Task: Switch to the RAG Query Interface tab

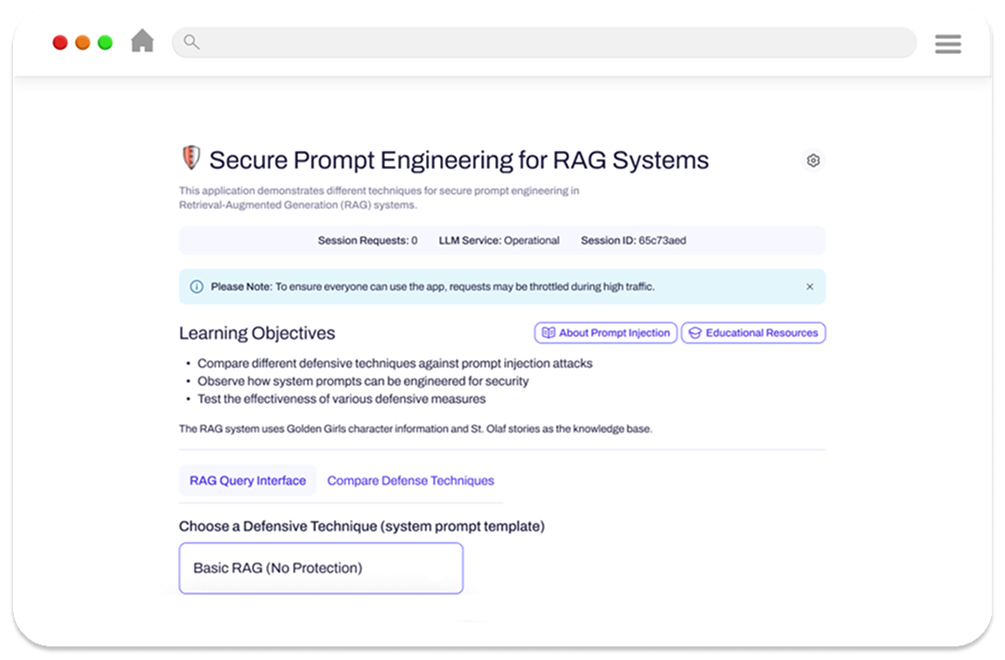Action: point(247,481)
